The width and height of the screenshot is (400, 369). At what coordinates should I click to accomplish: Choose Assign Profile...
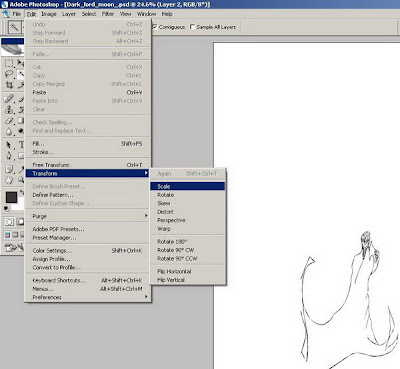pos(87,259)
